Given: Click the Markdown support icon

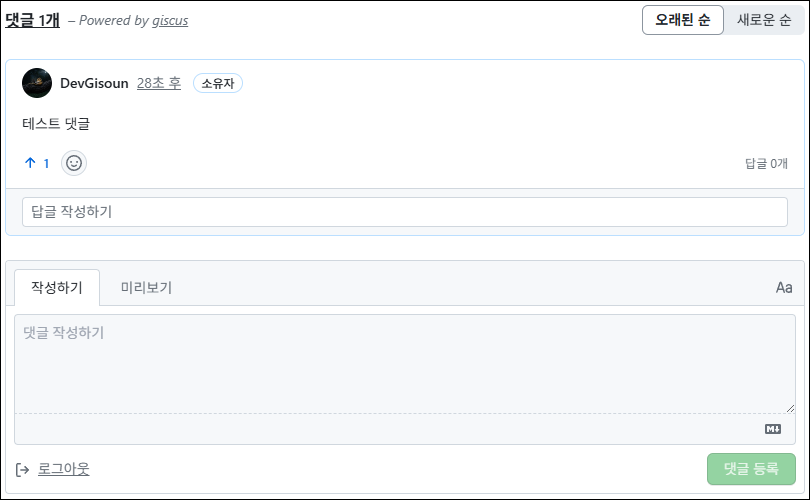Looking at the screenshot, I should (772, 429).
